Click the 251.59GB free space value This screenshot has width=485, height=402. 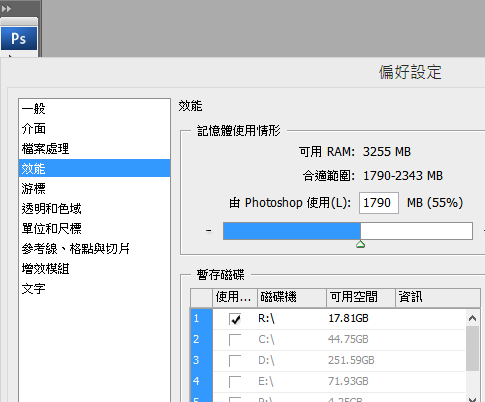351,360
